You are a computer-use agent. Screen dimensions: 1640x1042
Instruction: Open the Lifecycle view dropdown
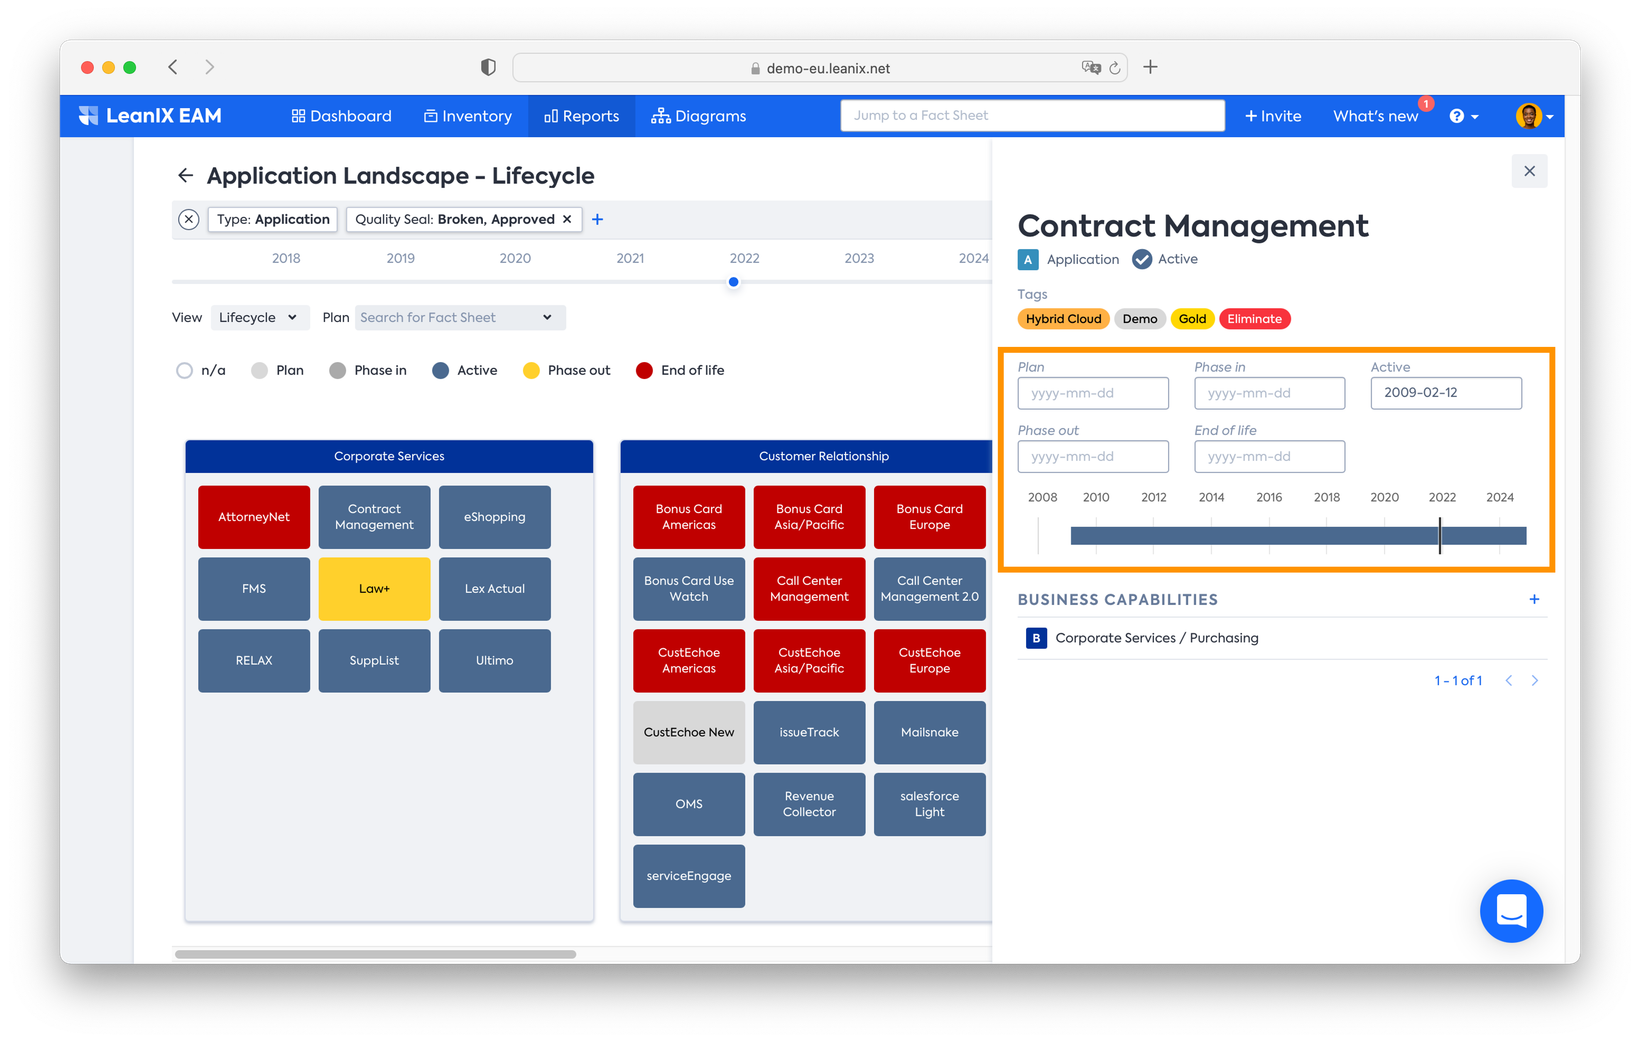(259, 318)
